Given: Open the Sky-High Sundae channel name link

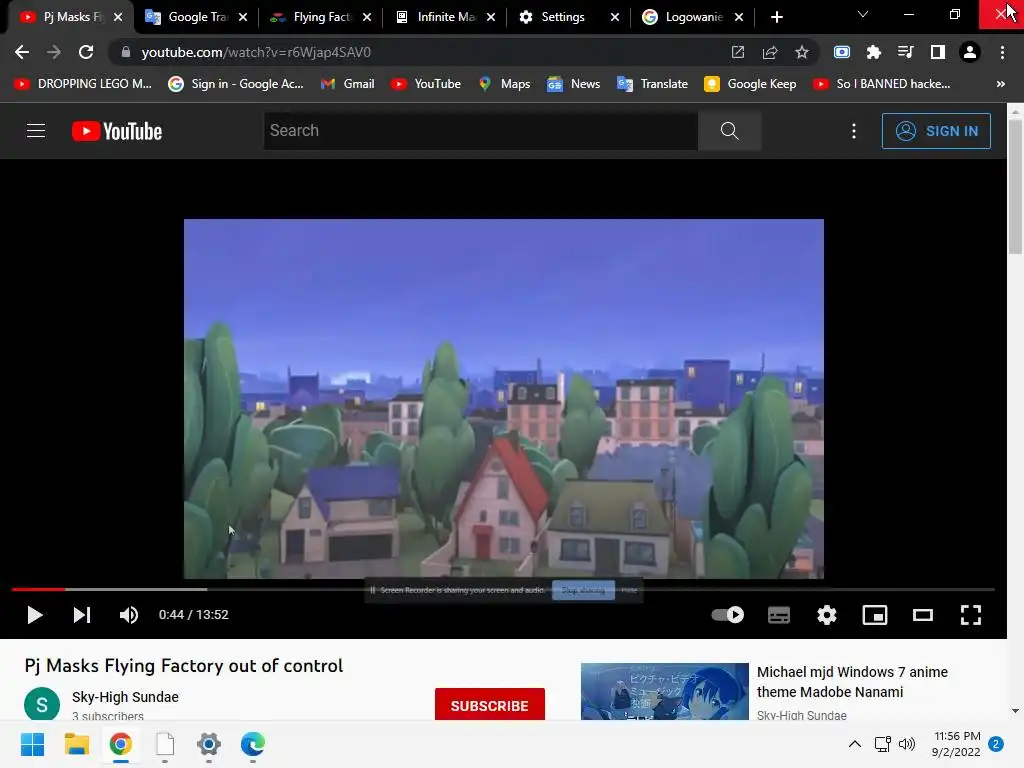Looking at the screenshot, I should (125, 697).
